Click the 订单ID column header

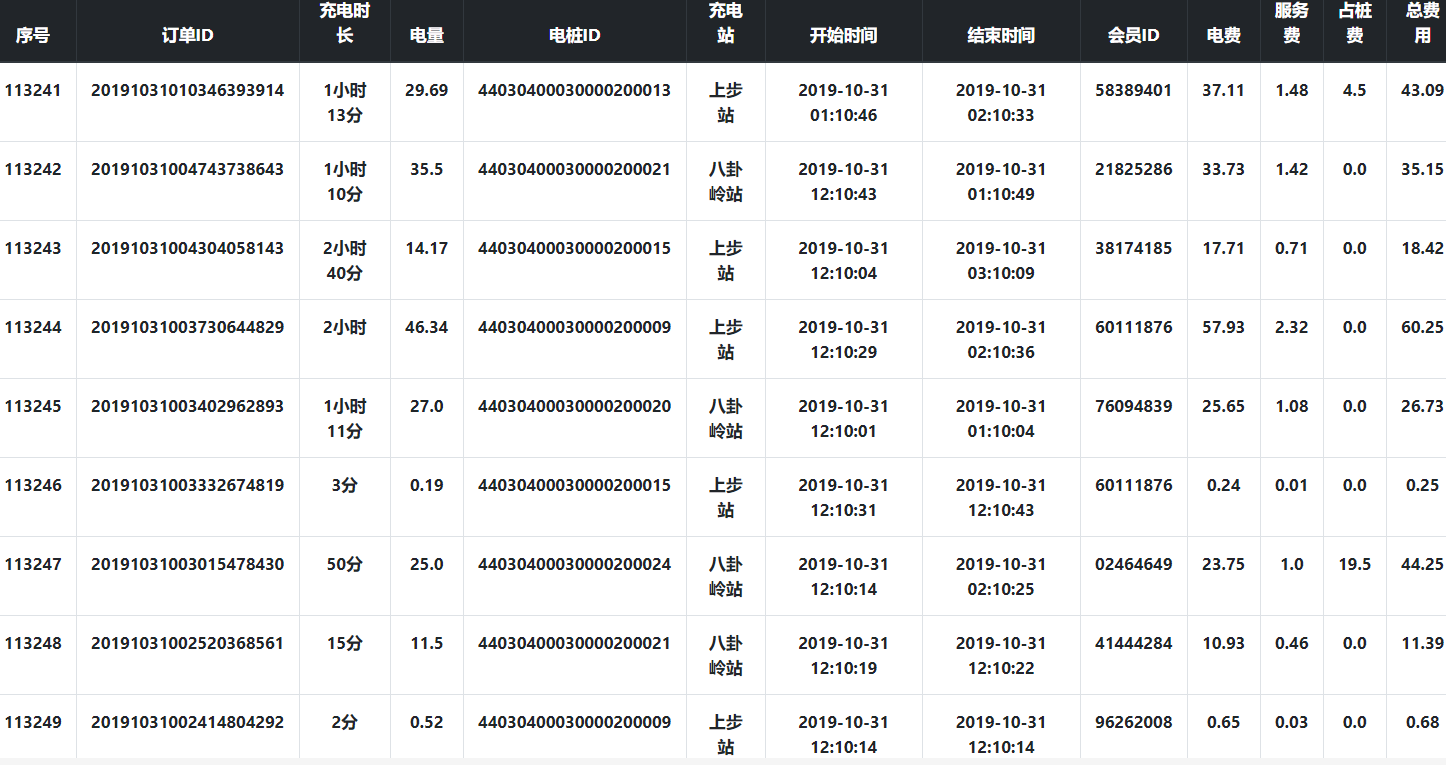(187, 35)
